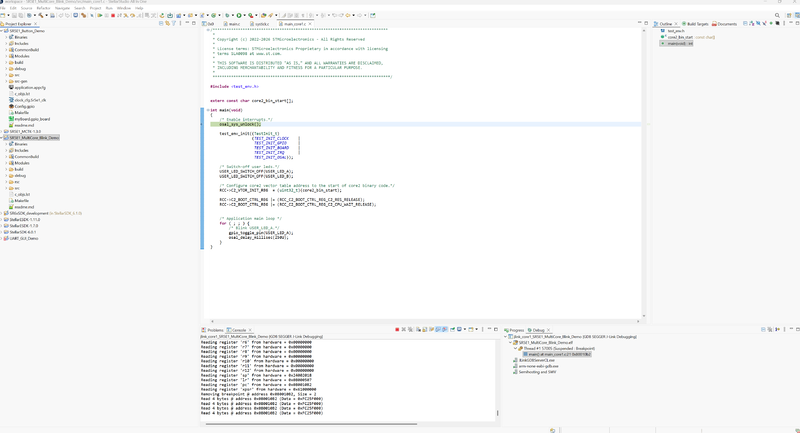
Task: Click Remove Launch icon in Console toolbar
Action: pos(404,329)
